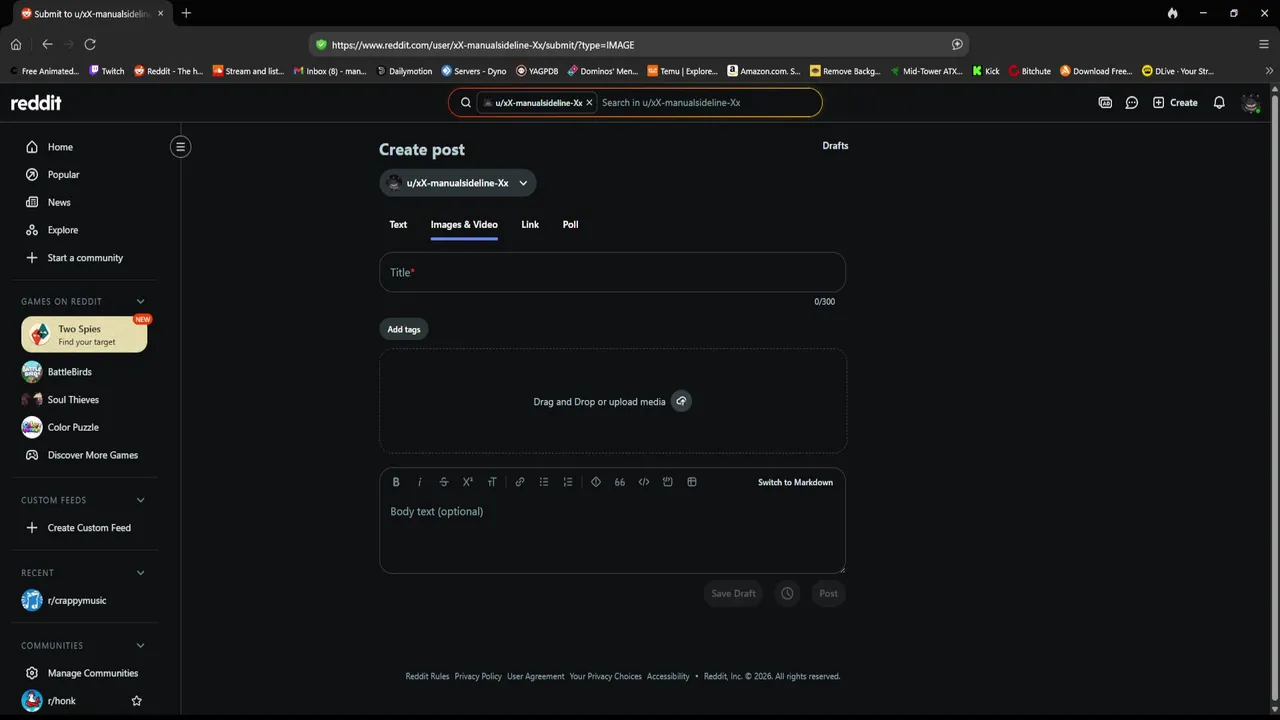The image size is (1280, 720).
Task: Apply strikethrough formatting
Action: [444, 482]
